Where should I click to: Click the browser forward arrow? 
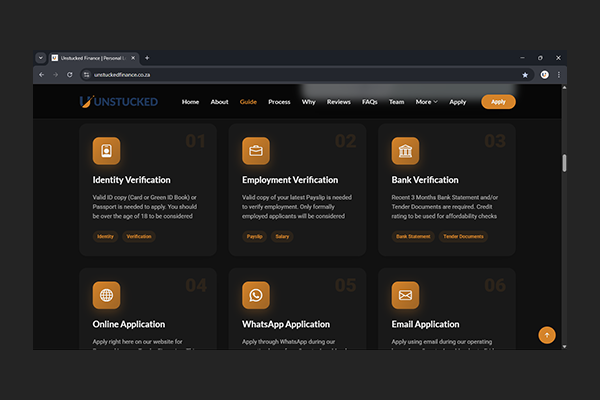click(x=55, y=75)
